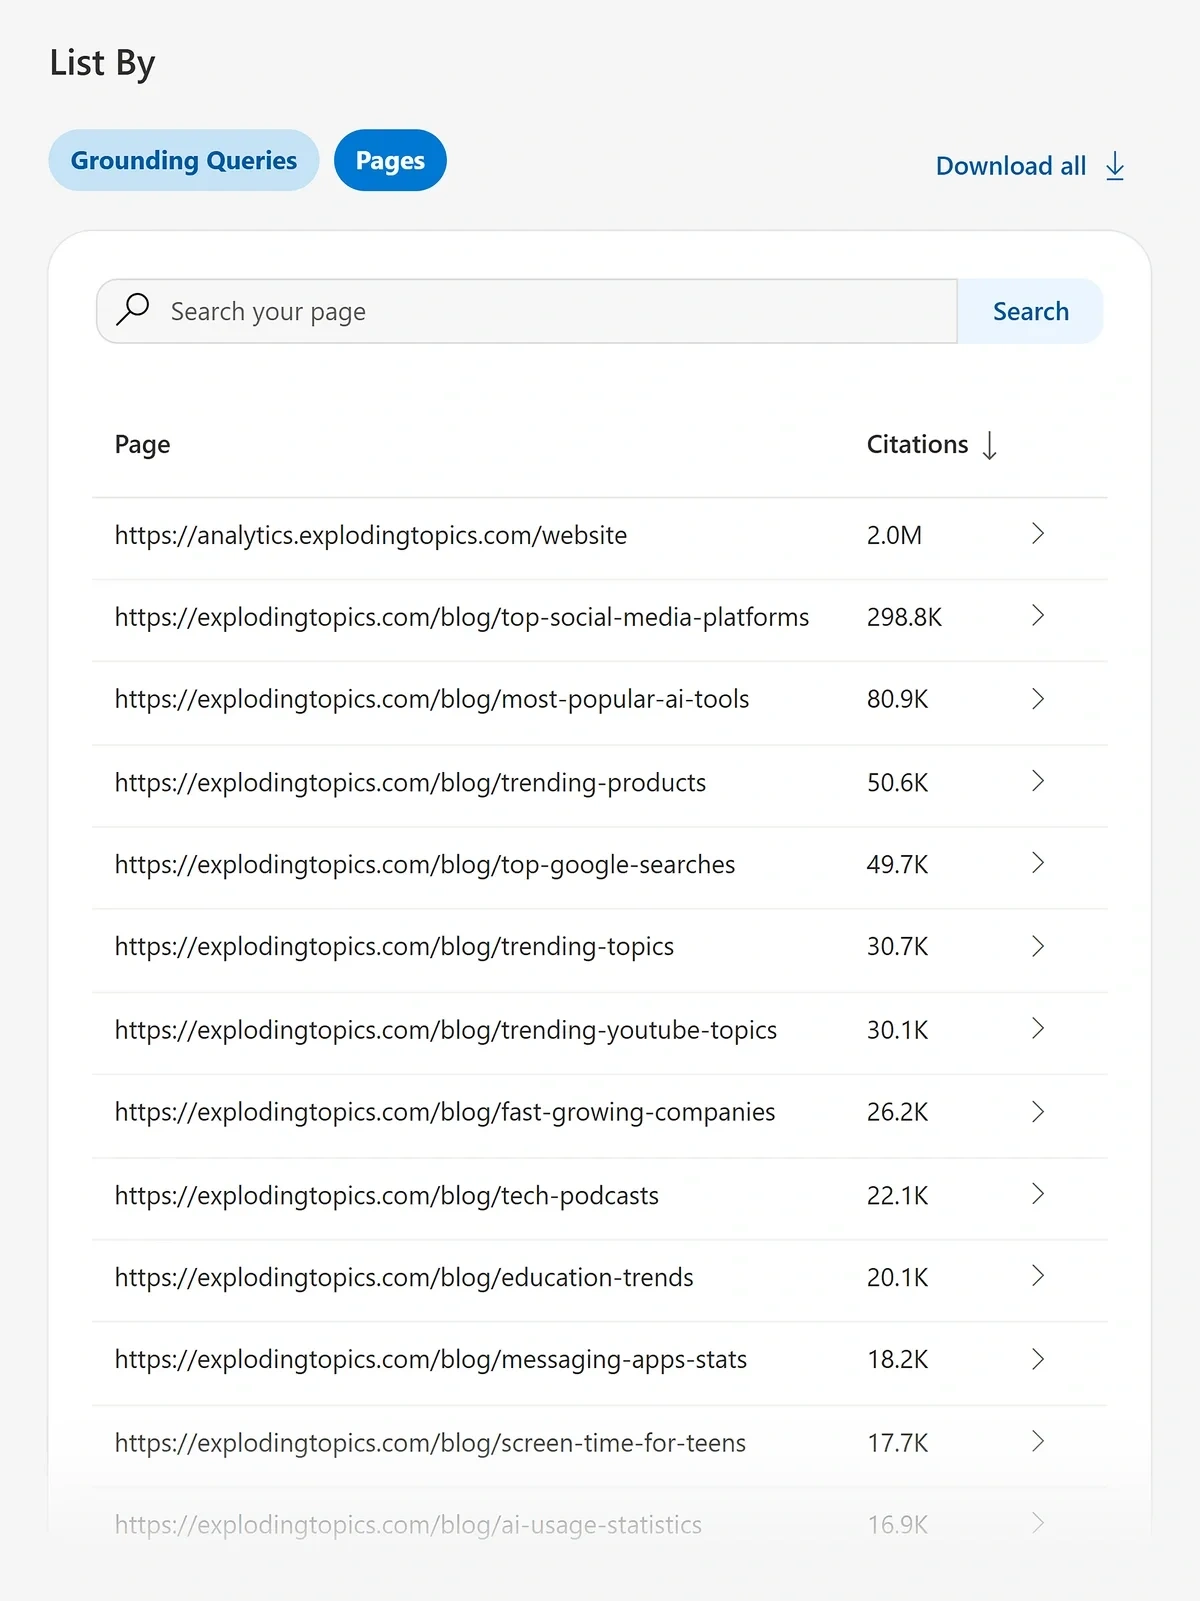
Task: Expand the trending-products row chevron
Action: click(1038, 781)
